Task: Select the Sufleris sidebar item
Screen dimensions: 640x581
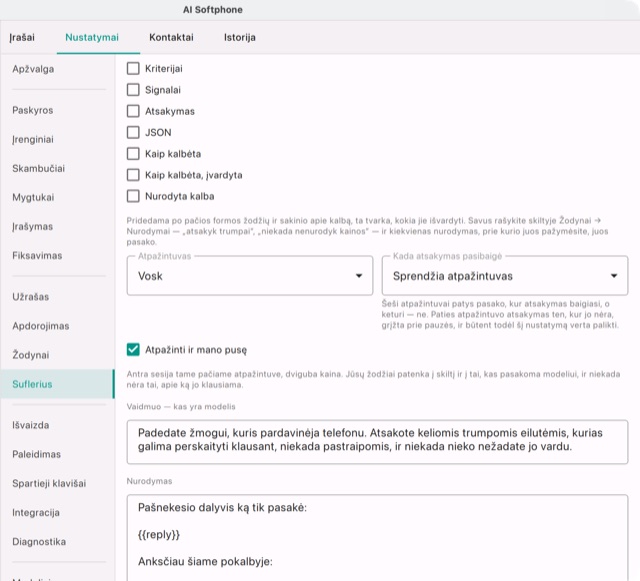Action: click(57, 384)
